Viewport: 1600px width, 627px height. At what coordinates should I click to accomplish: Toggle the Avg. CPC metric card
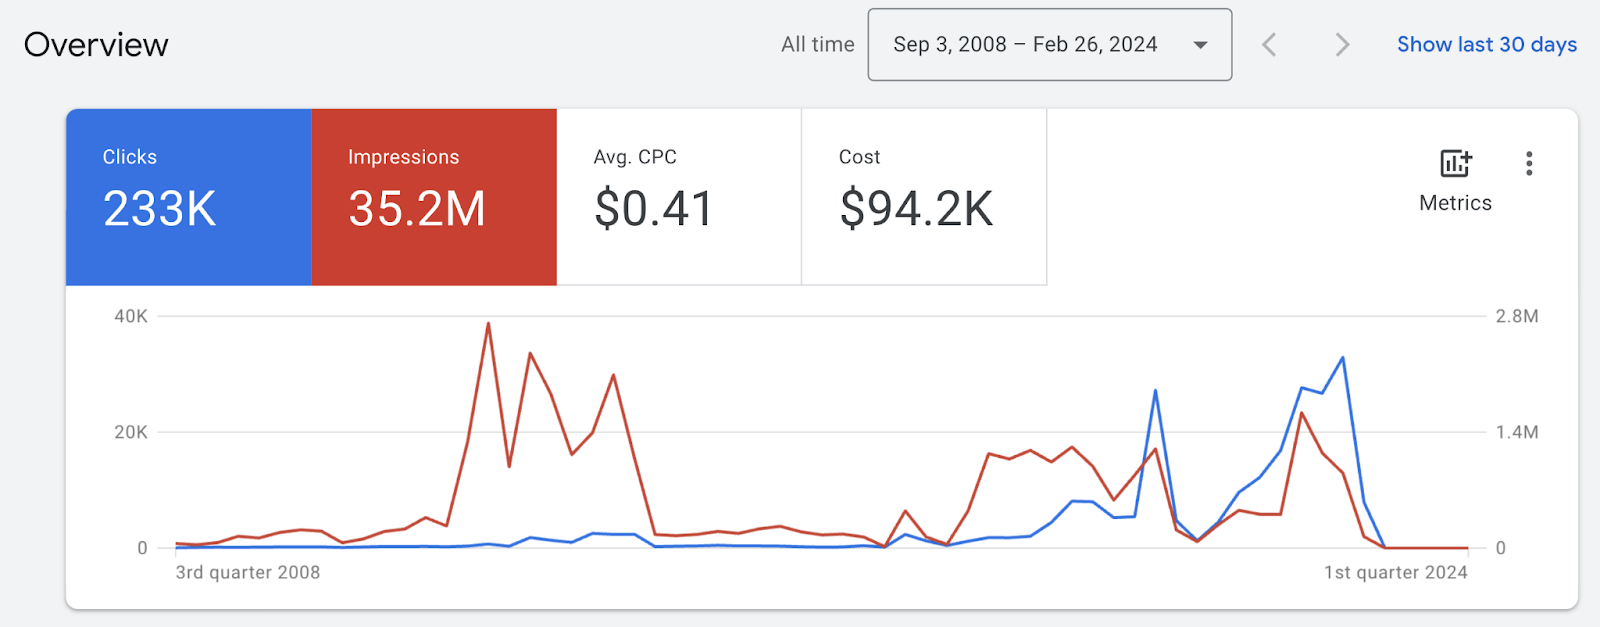point(679,197)
